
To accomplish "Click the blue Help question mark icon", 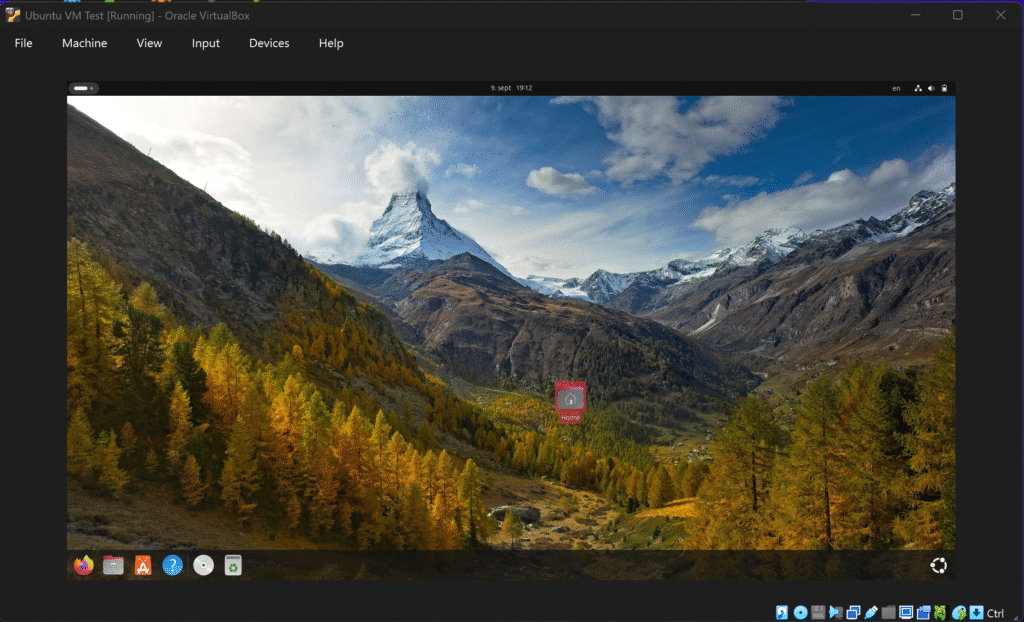I will [173, 566].
